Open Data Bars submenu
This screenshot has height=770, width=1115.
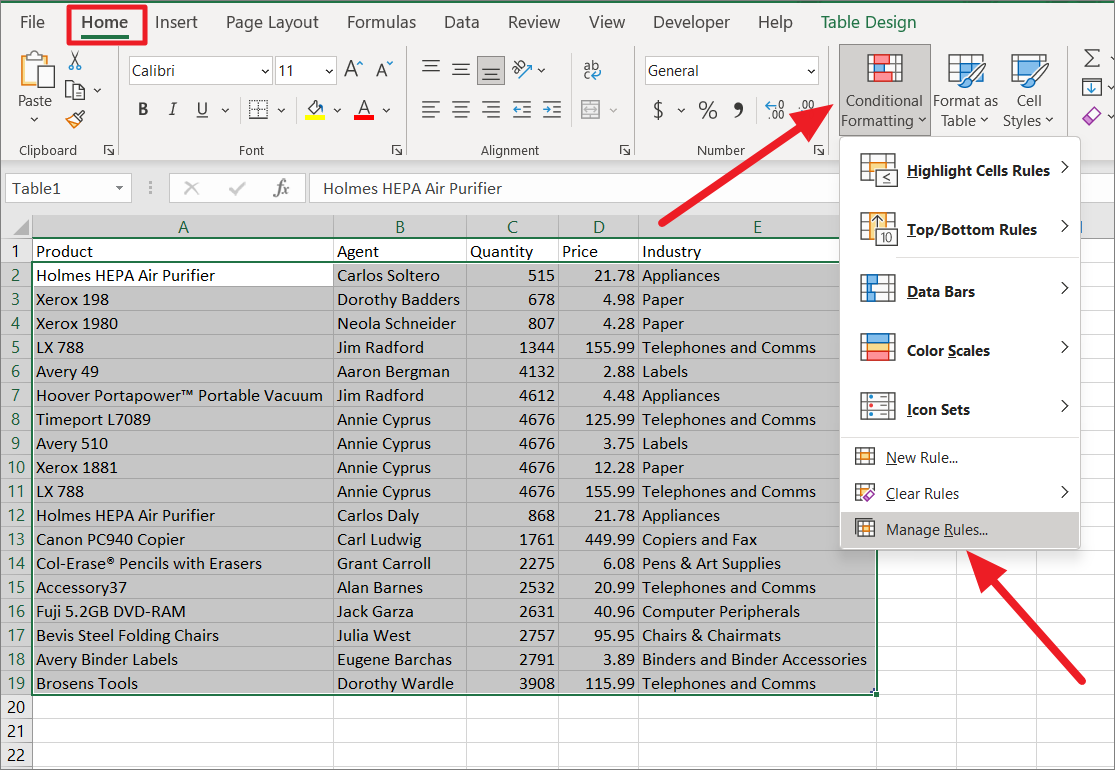960,290
